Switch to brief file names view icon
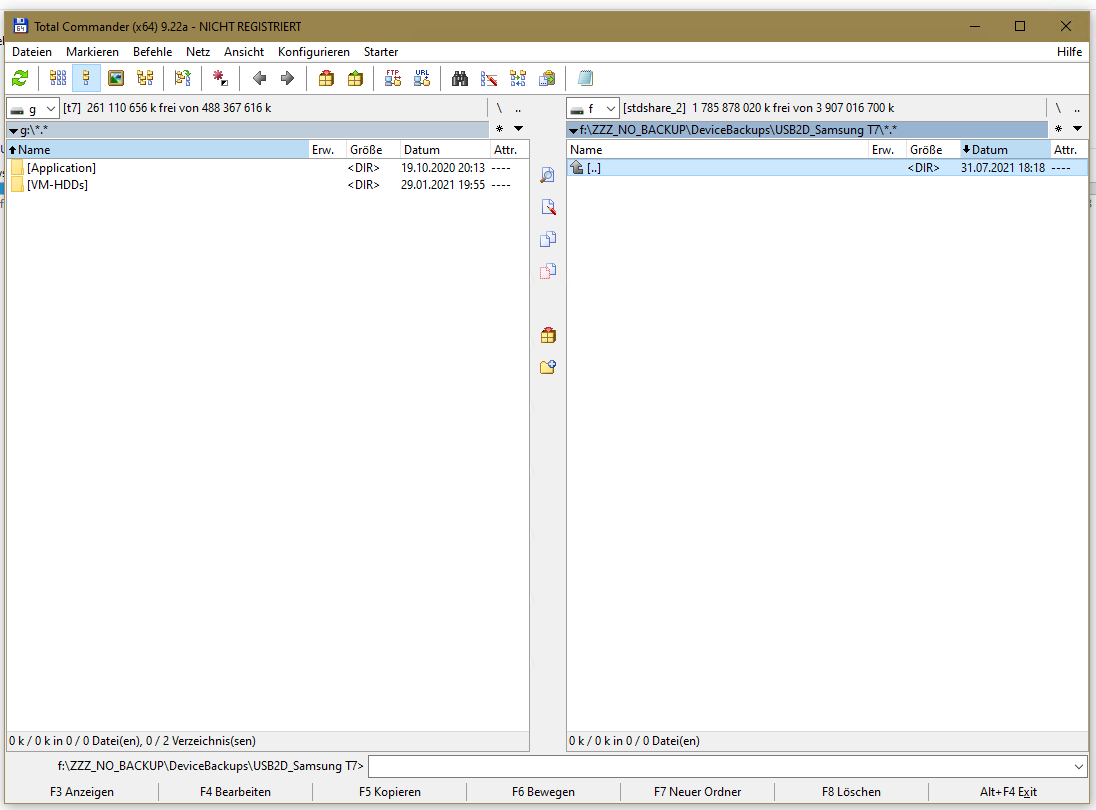1096x810 pixels. click(58, 78)
